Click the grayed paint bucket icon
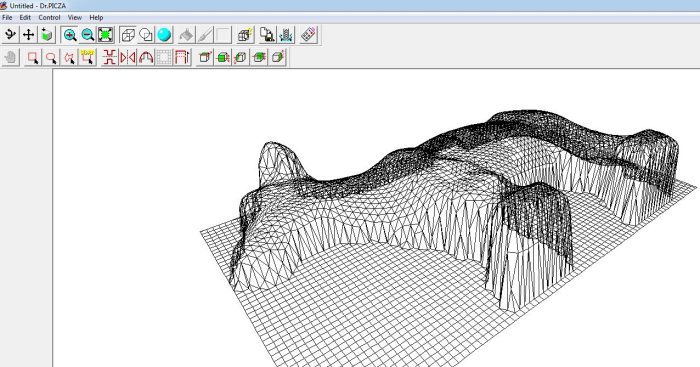Viewport: 700px width, 367px height. 187,35
